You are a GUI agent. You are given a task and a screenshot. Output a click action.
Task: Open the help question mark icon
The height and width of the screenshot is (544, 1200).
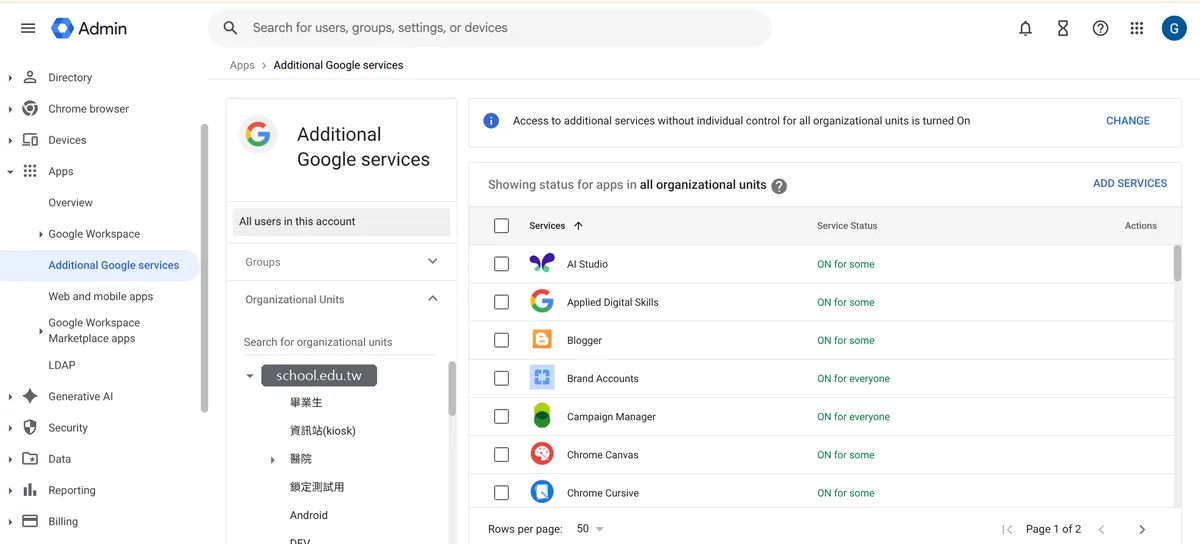1100,28
